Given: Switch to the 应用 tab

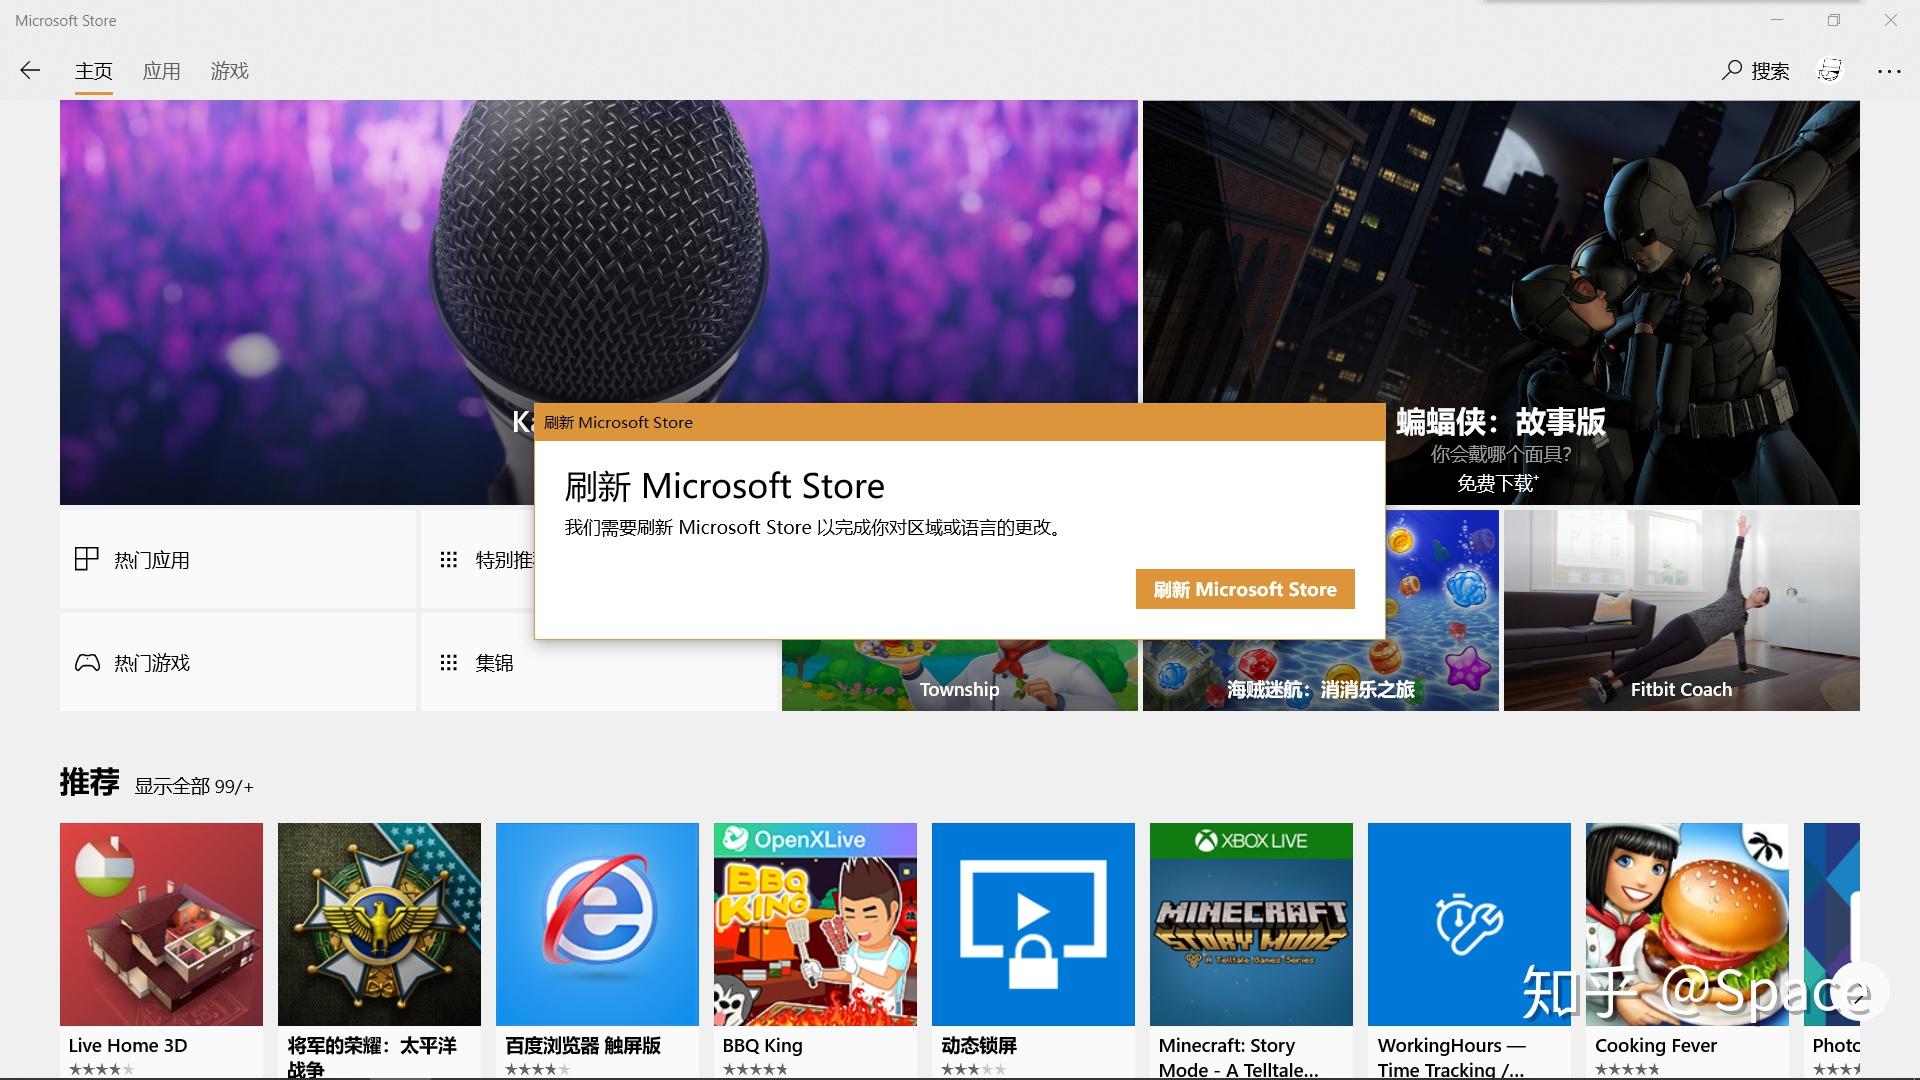Looking at the screenshot, I should pos(161,71).
